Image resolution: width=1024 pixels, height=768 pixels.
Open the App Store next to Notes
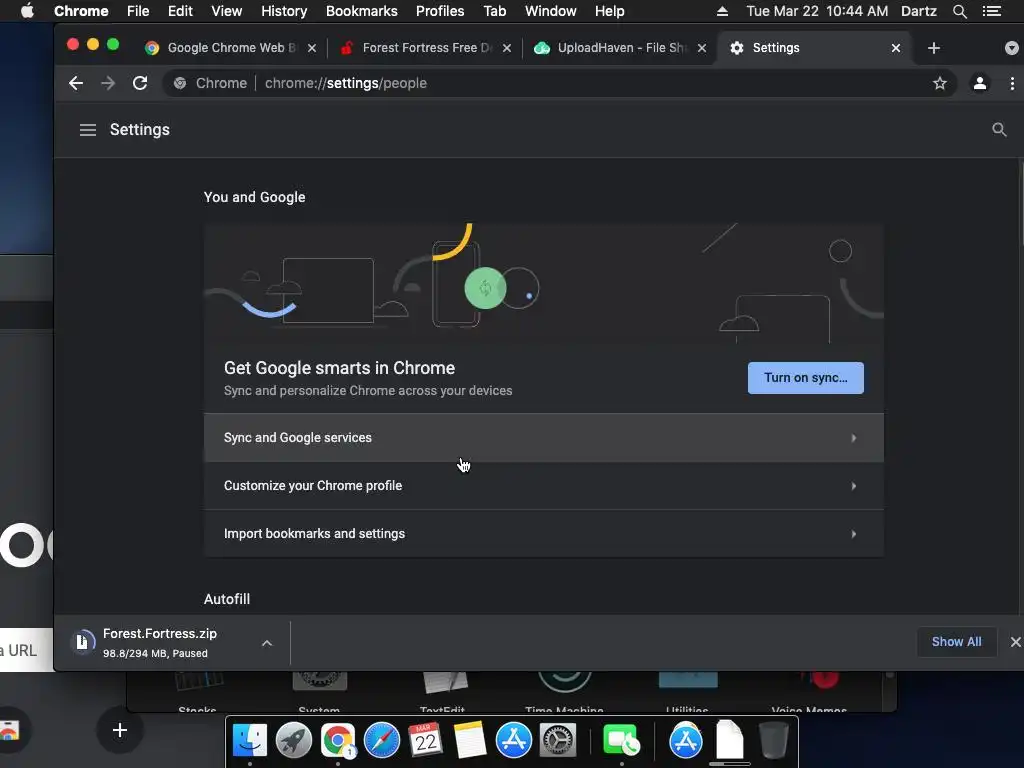(x=513, y=741)
